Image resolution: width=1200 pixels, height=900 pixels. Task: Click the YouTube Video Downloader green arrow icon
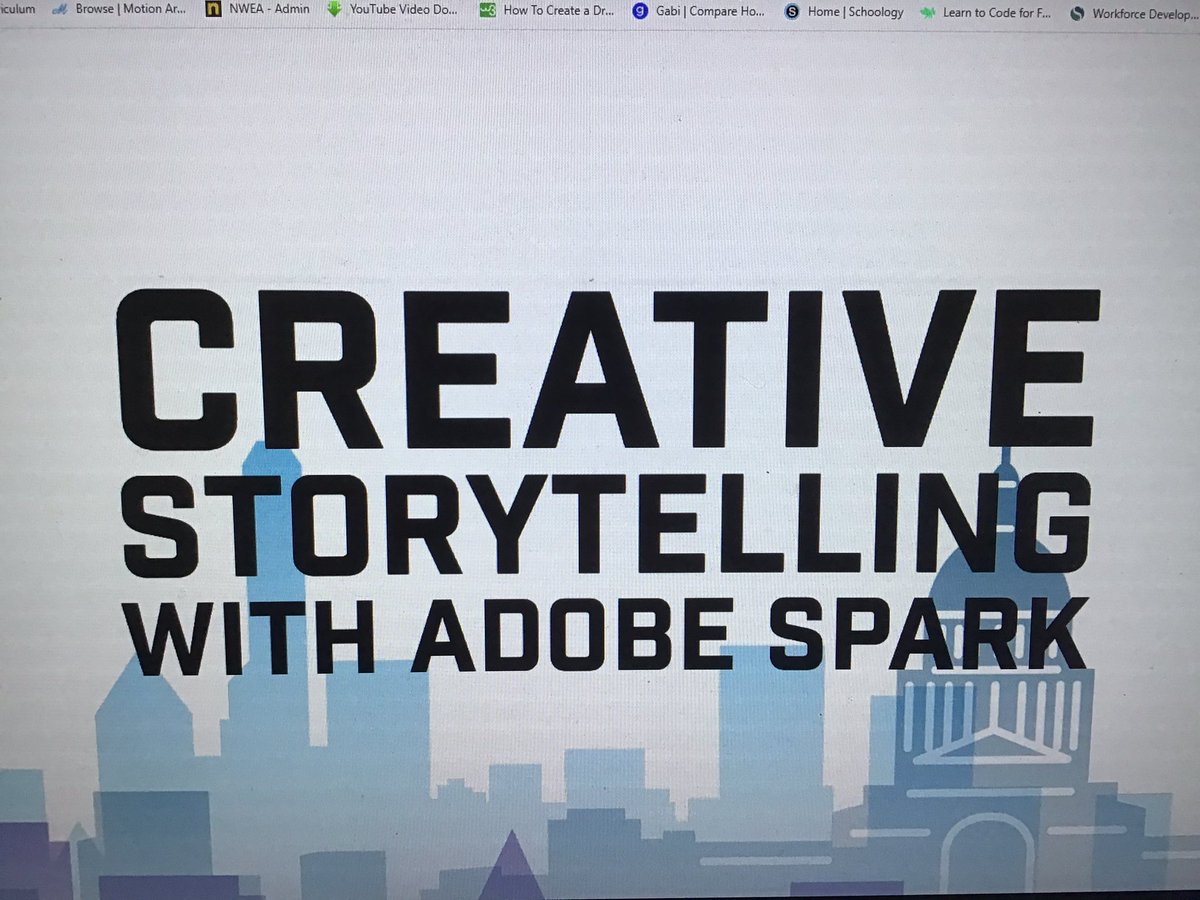click(x=336, y=10)
